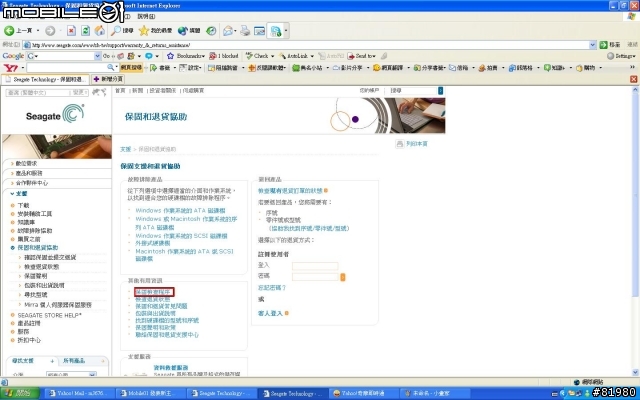Click the 新增分頁 new tab button
This screenshot has width=640, height=400.
tap(108, 79)
